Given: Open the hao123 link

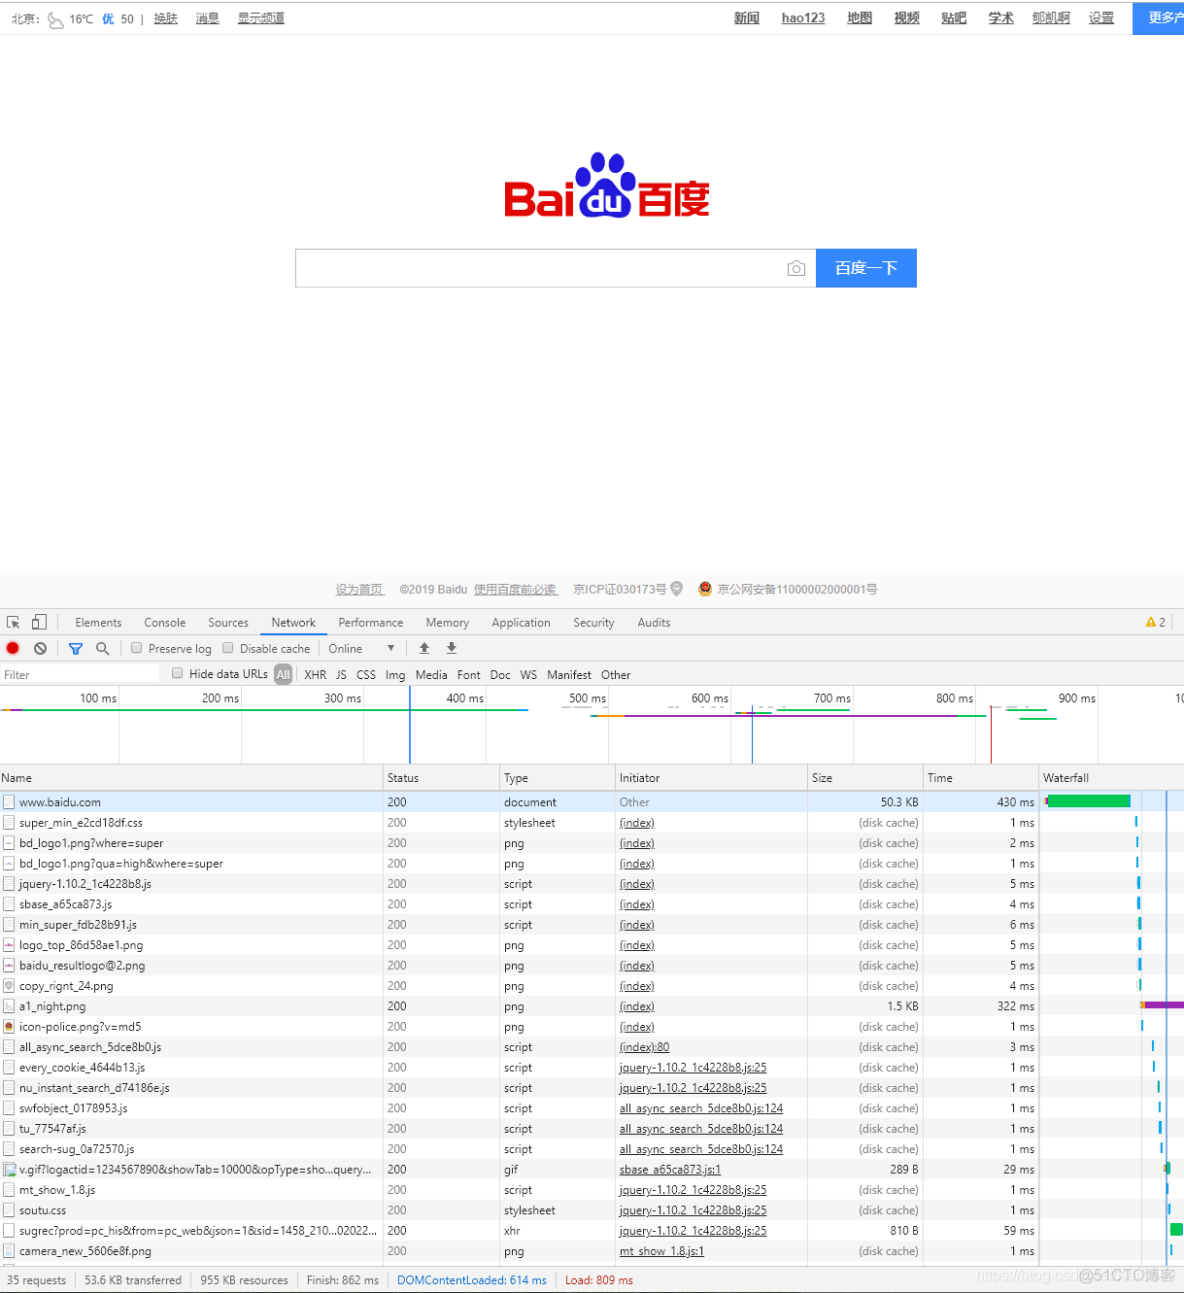Looking at the screenshot, I should pos(803,18).
